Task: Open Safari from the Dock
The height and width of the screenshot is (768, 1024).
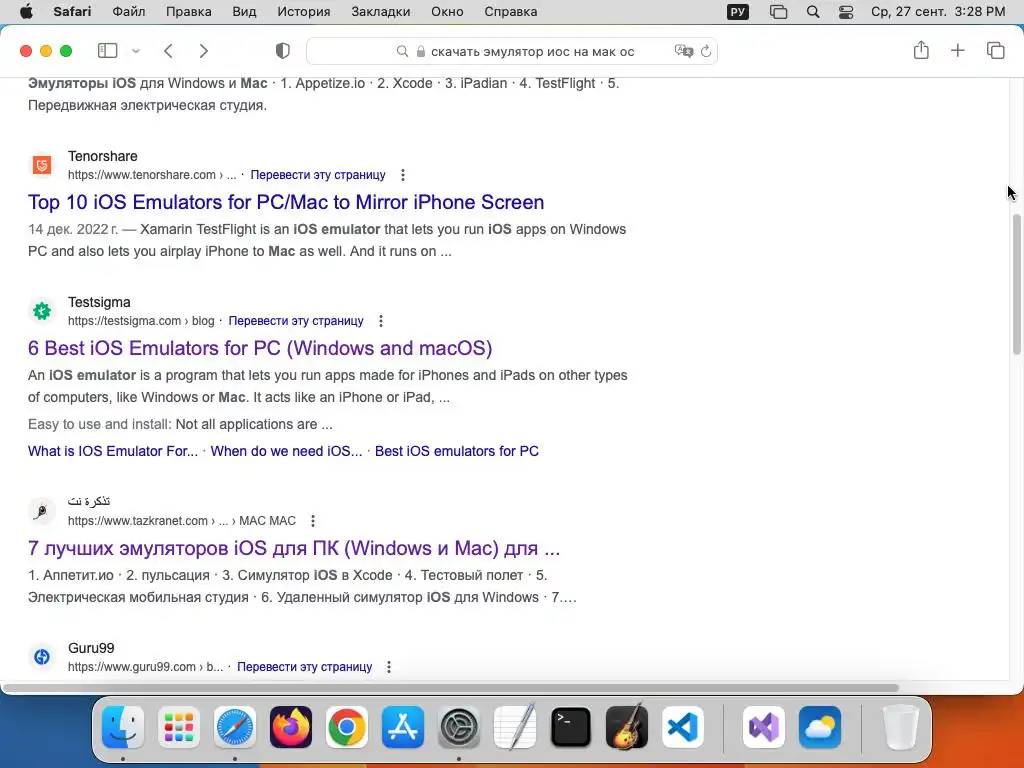Action: point(235,727)
